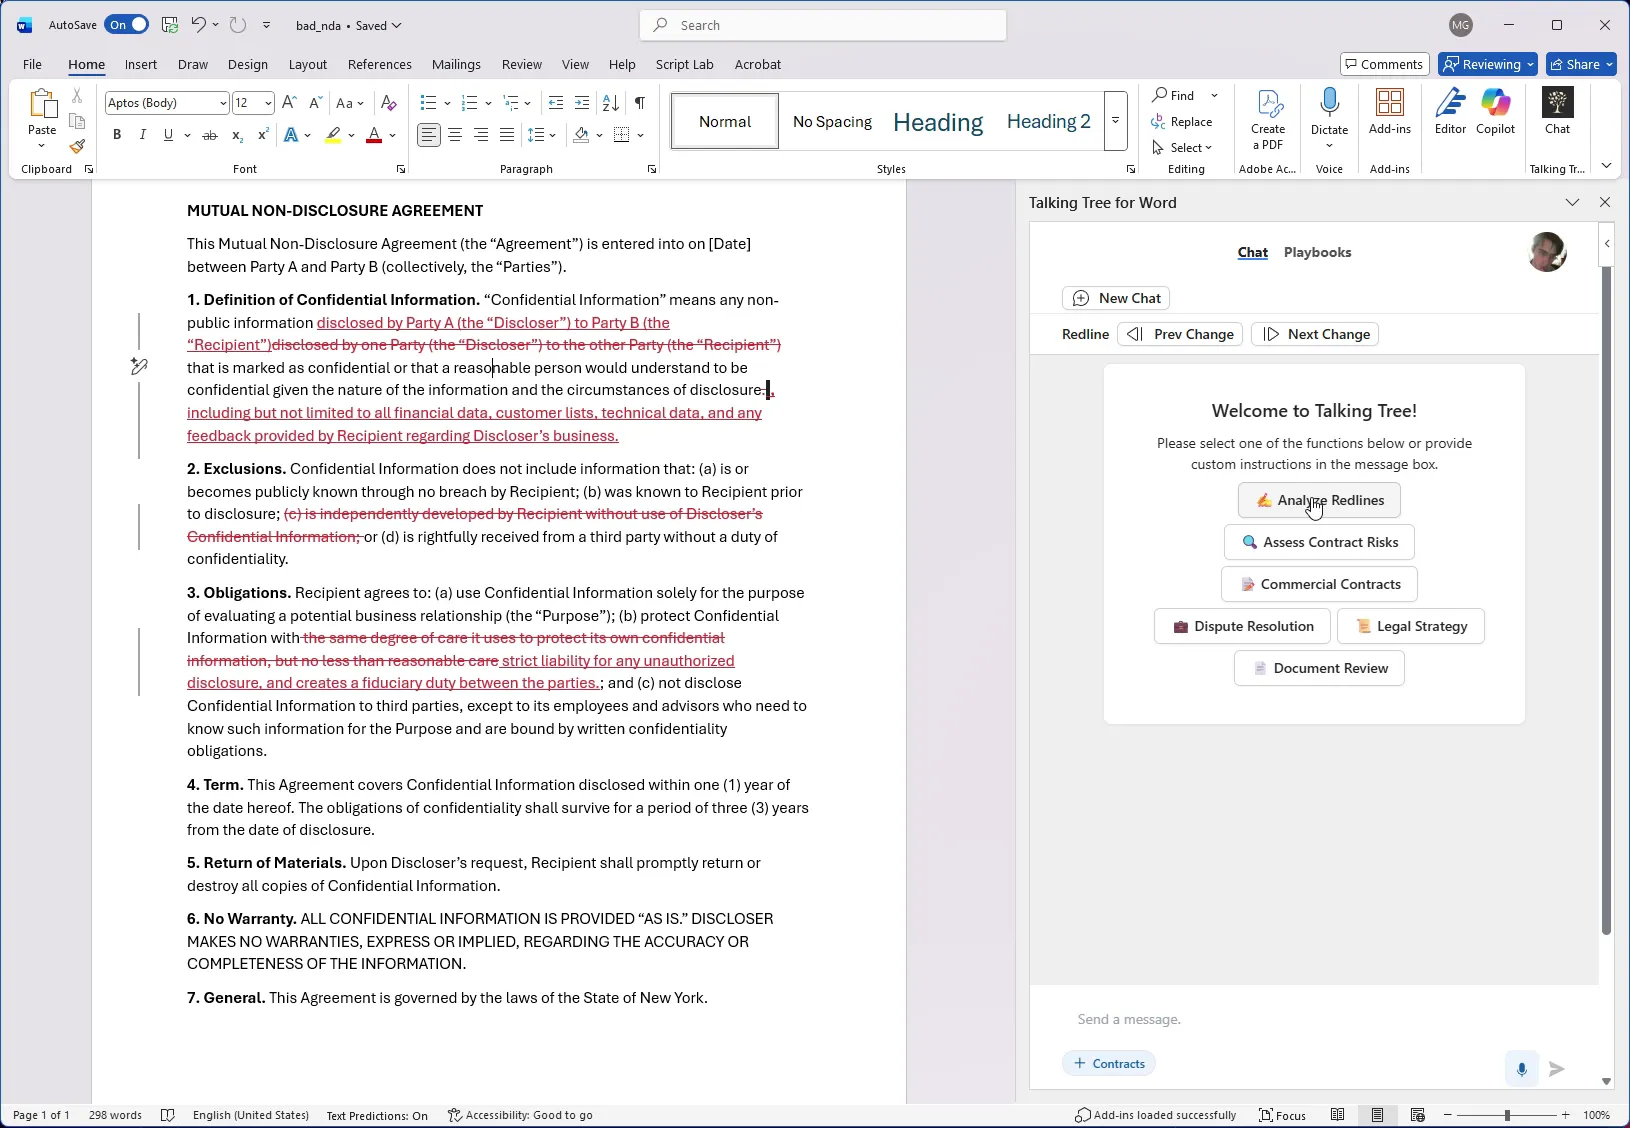The width and height of the screenshot is (1630, 1128).
Task: Open the font size dropdown showing 12
Action: coord(268,103)
